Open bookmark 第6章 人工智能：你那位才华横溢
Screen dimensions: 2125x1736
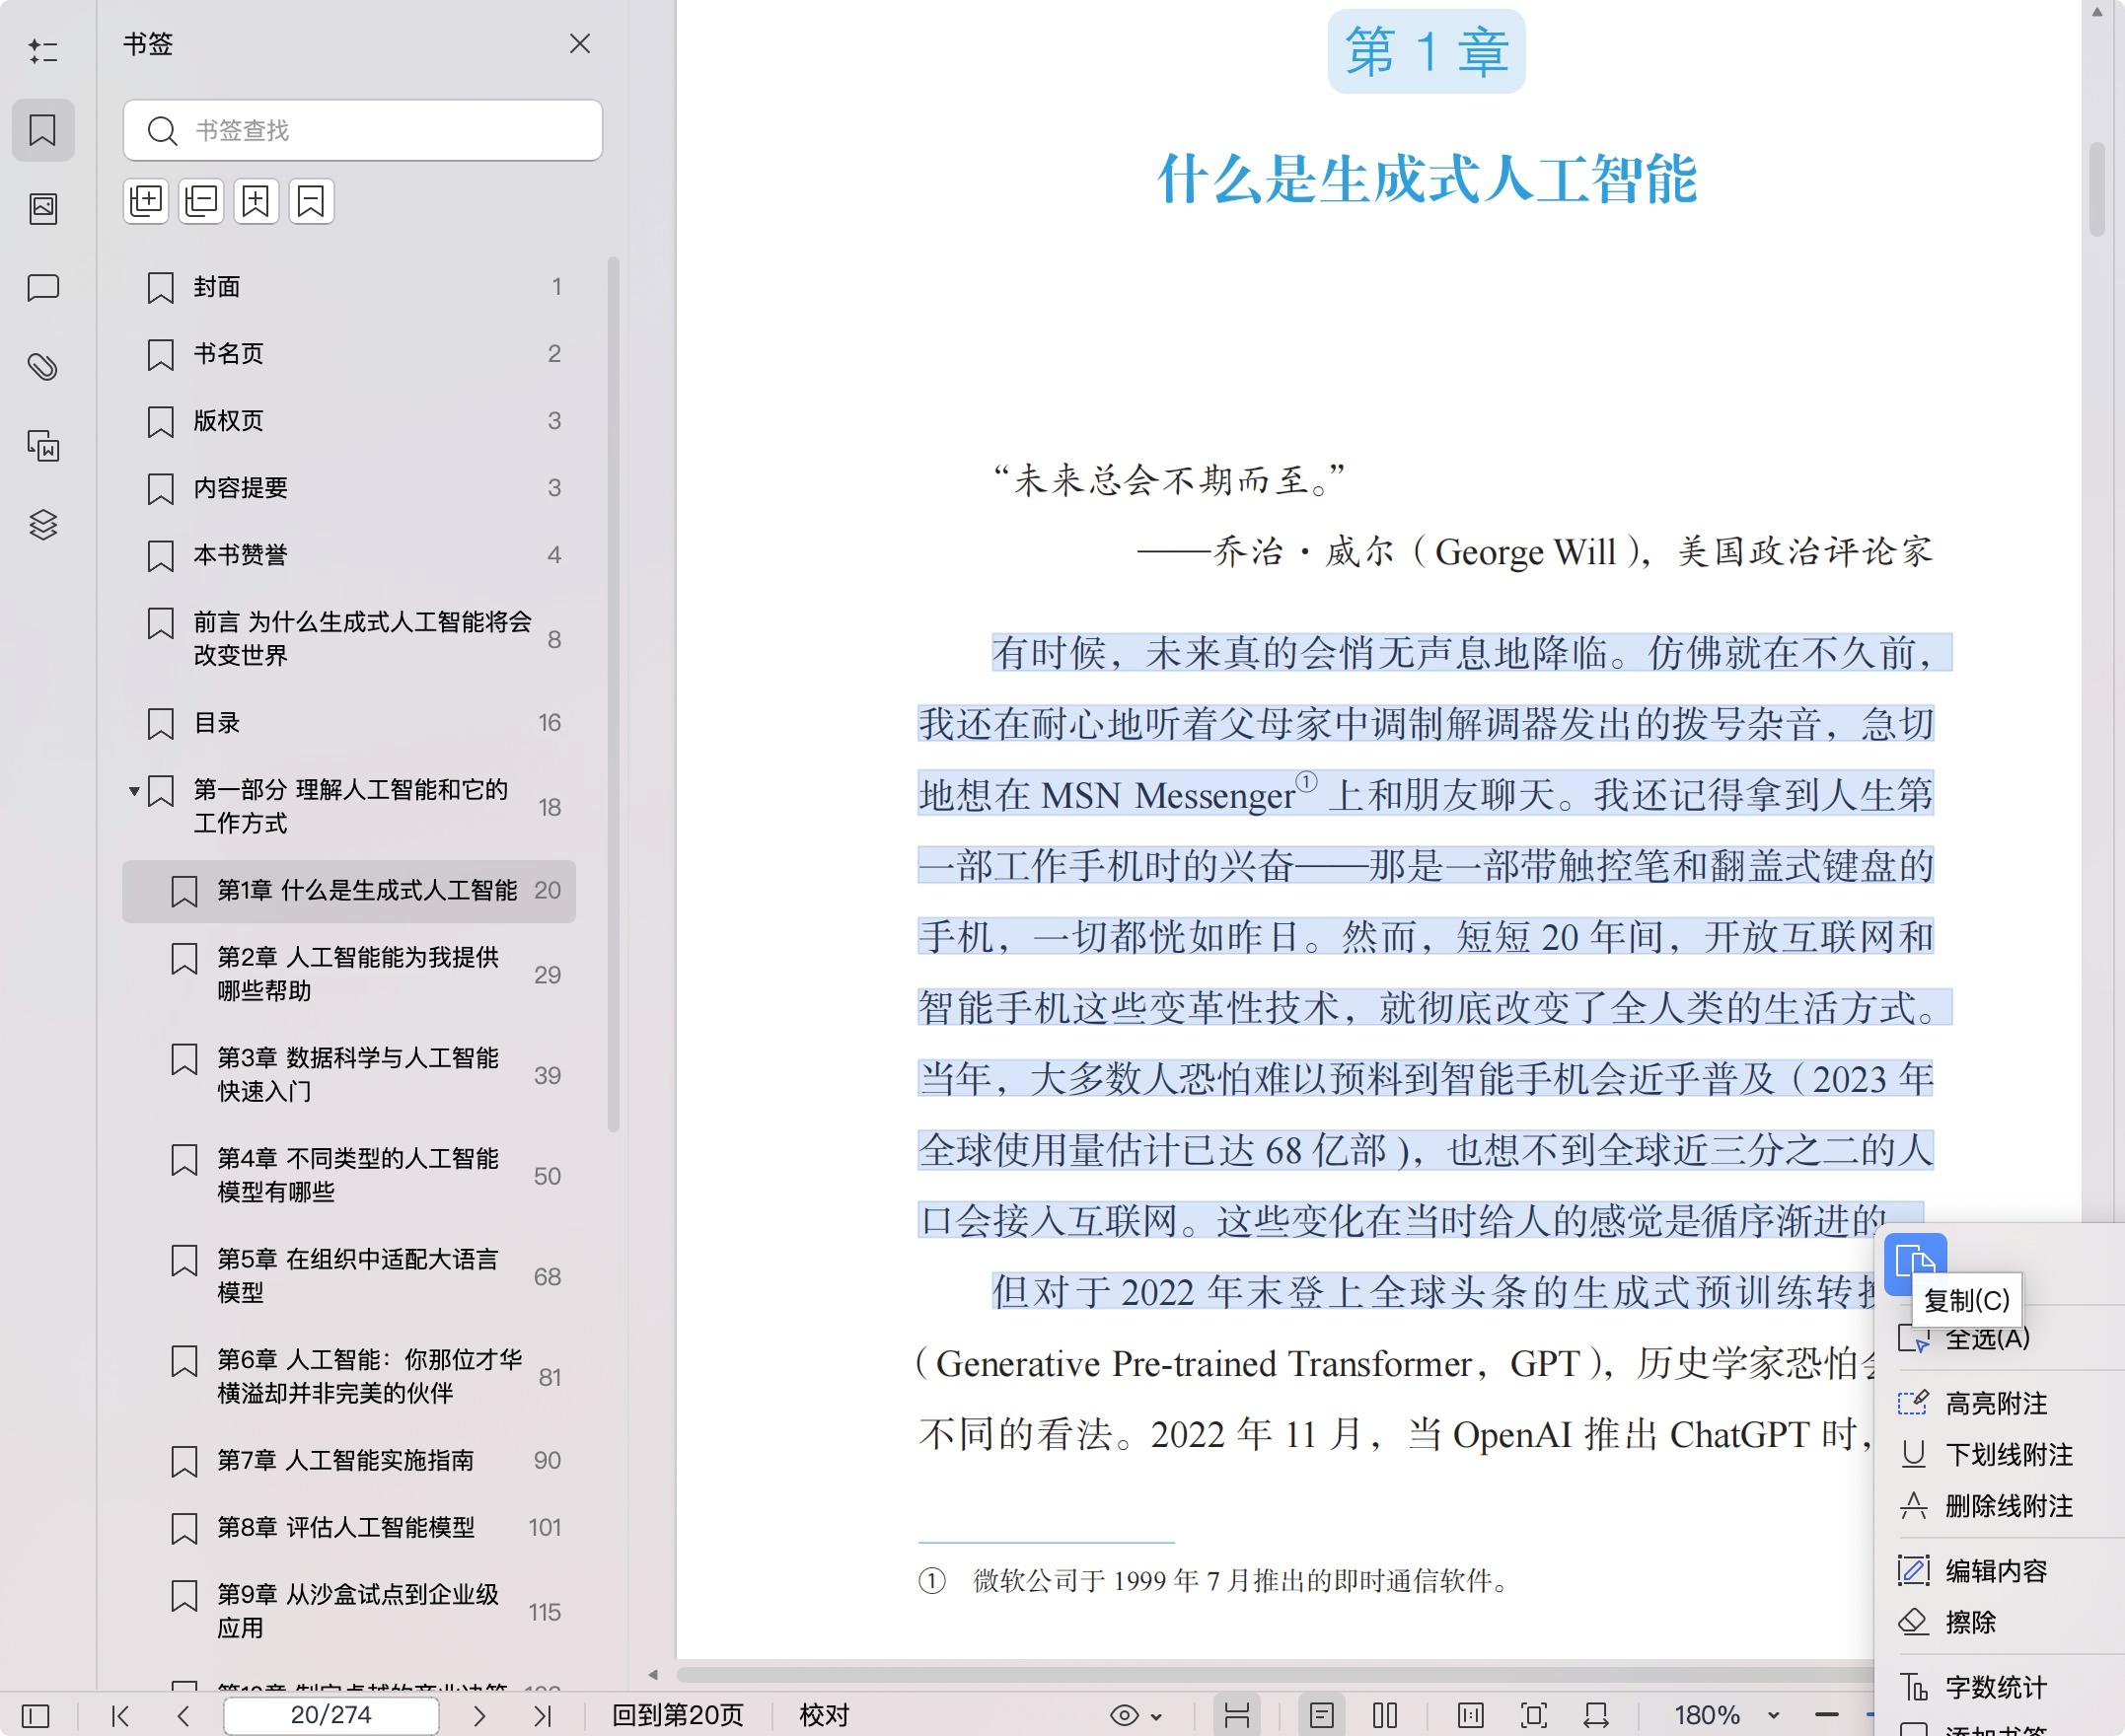349,1376
